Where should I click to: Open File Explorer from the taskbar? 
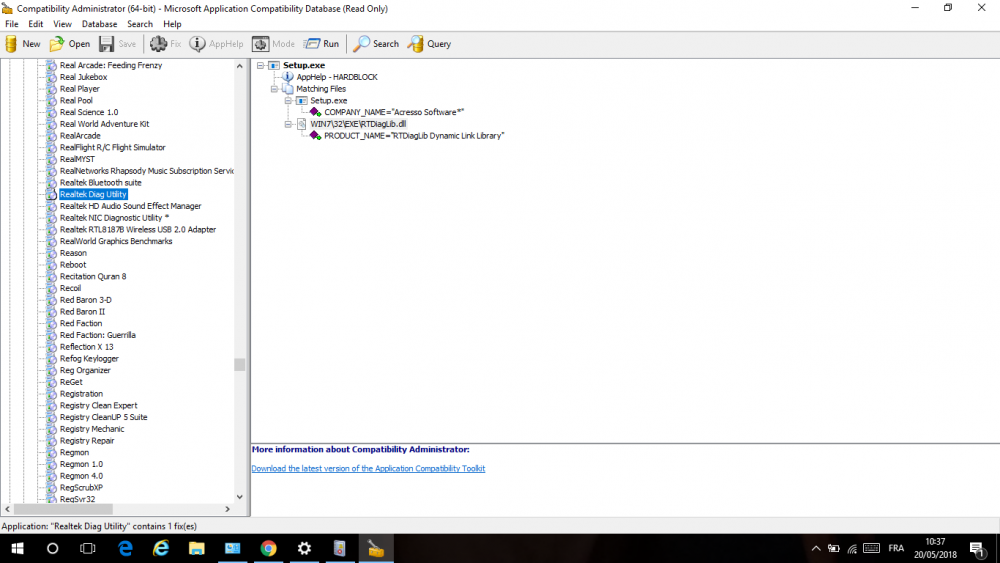coord(196,548)
